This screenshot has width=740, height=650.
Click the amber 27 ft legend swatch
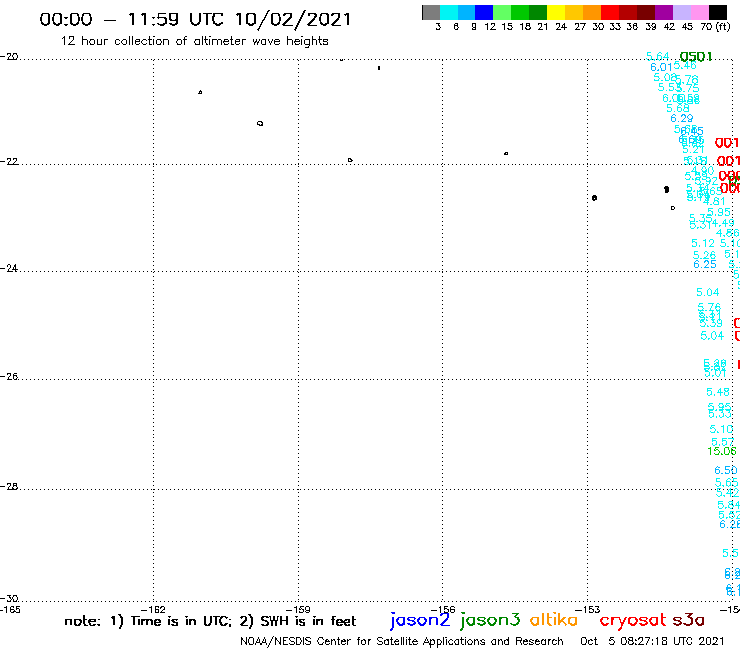pyautogui.click(x=574, y=12)
